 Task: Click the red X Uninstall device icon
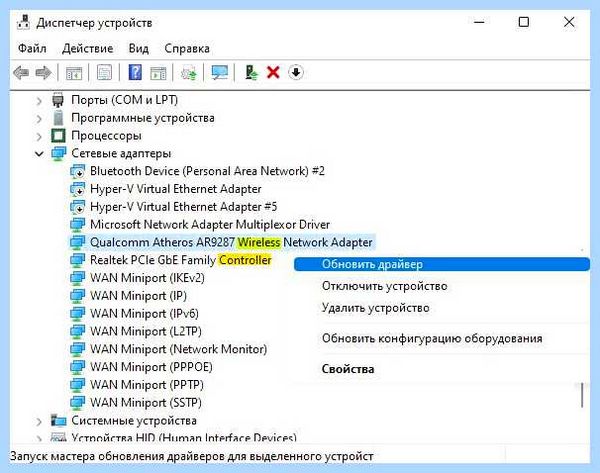tap(273, 72)
